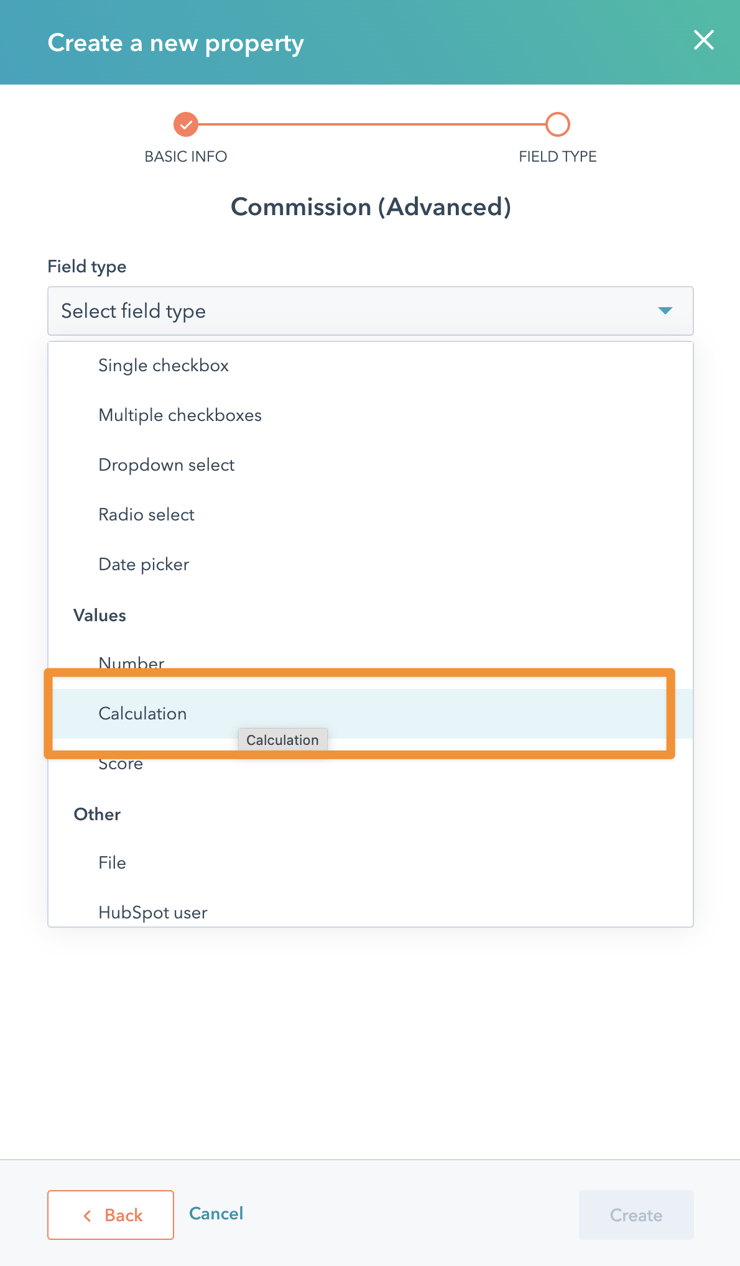
Task: Cancel property creation
Action: (x=216, y=1214)
